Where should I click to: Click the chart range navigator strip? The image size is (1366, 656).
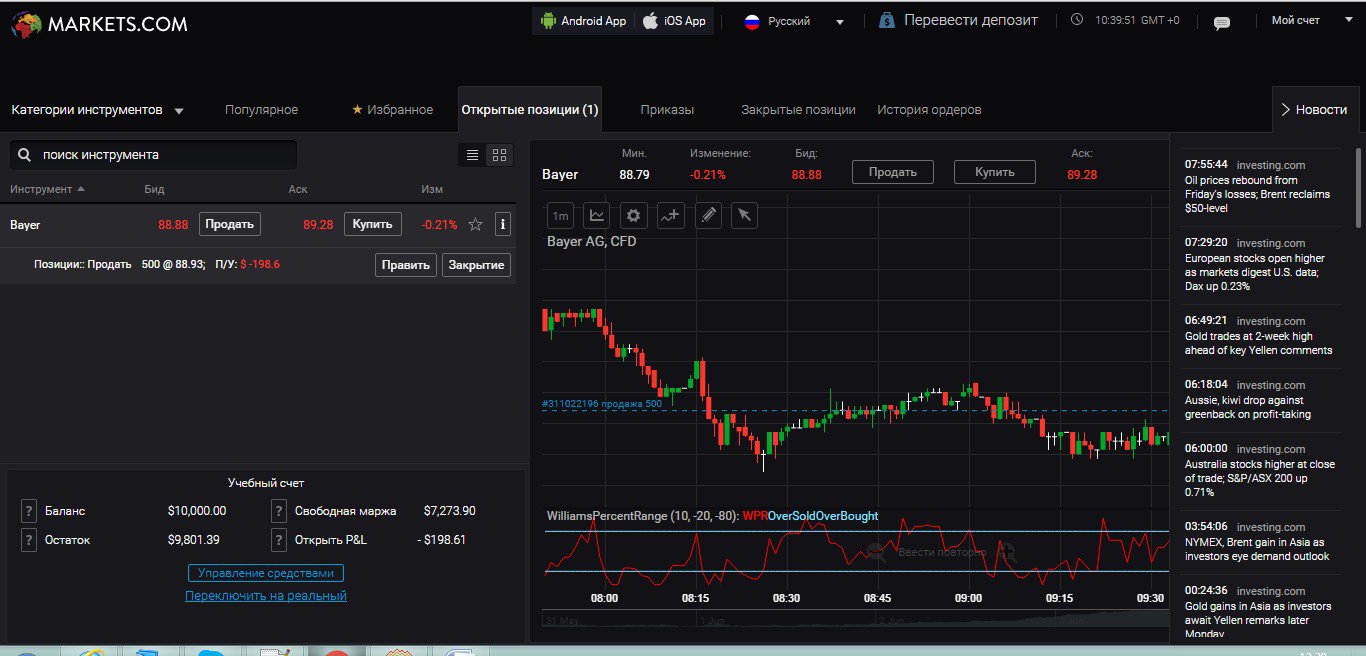point(855,620)
